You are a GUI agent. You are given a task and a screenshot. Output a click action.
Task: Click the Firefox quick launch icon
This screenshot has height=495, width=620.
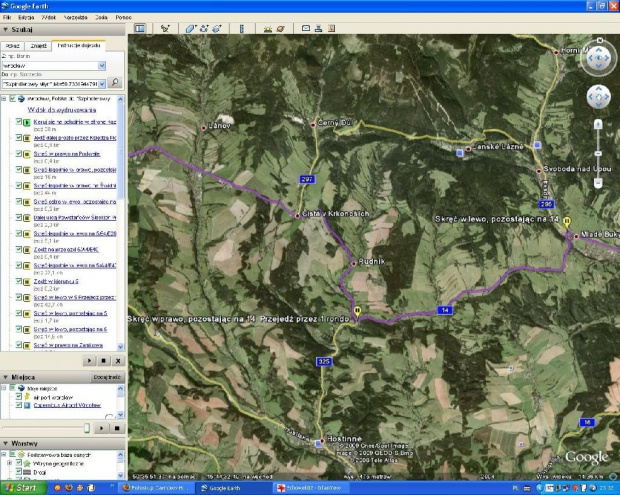[68, 488]
